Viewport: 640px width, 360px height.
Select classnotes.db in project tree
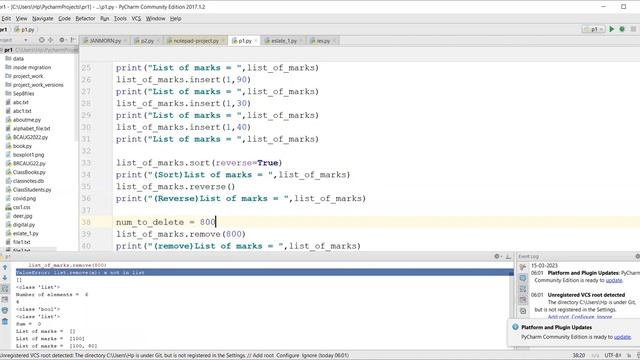click(28, 181)
